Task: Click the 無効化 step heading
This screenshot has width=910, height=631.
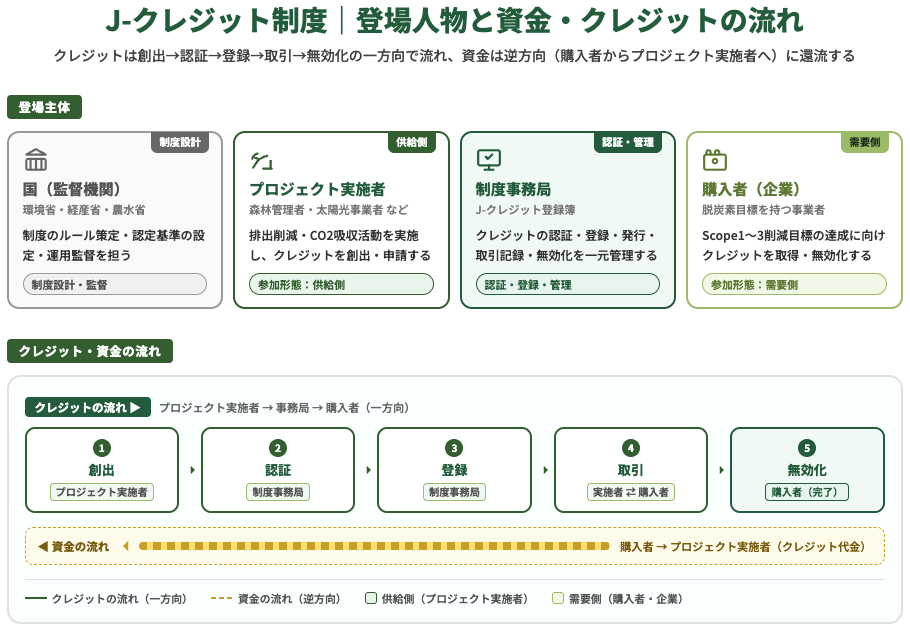Action: (807, 470)
